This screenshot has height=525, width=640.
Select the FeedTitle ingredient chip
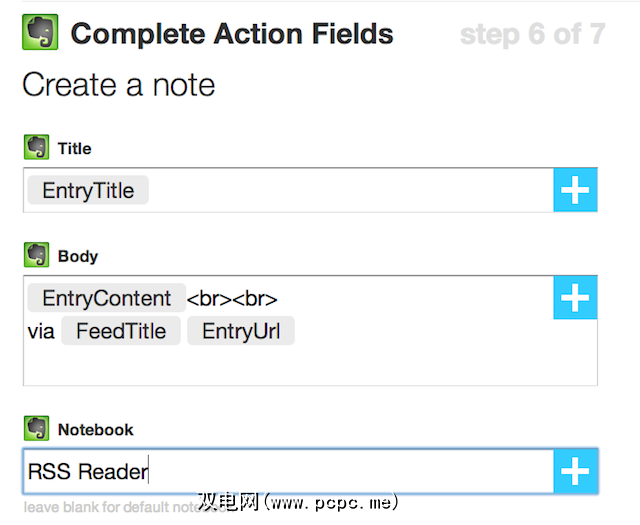click(x=121, y=331)
